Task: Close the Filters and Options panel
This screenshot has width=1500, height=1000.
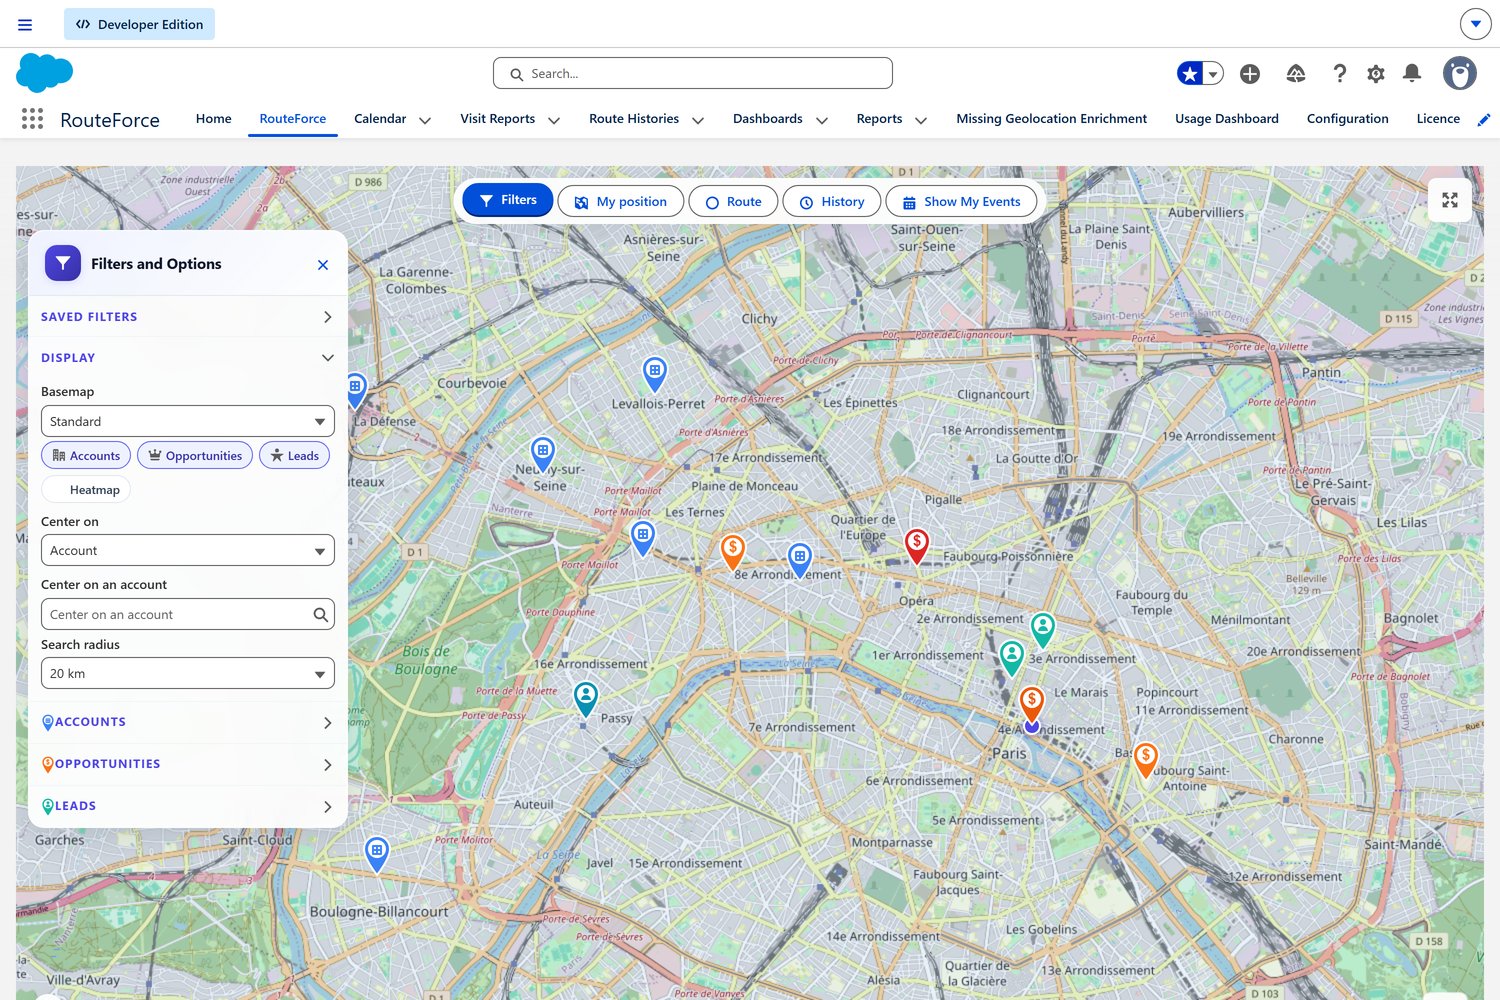Action: pos(322,265)
